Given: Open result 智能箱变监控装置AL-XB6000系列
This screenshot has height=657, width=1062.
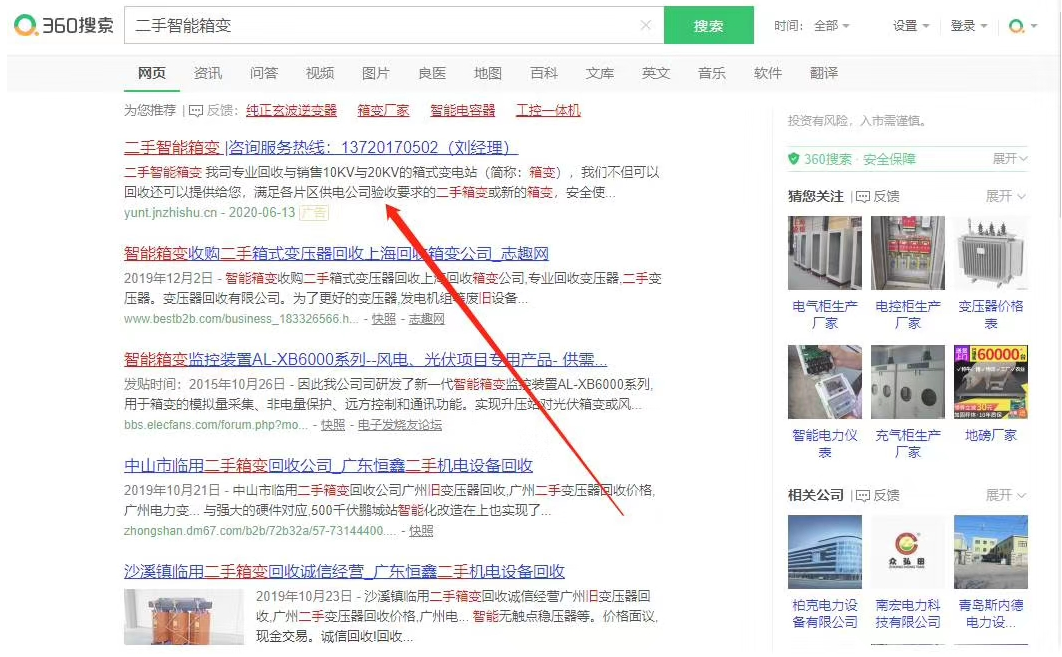Looking at the screenshot, I should tap(366, 359).
